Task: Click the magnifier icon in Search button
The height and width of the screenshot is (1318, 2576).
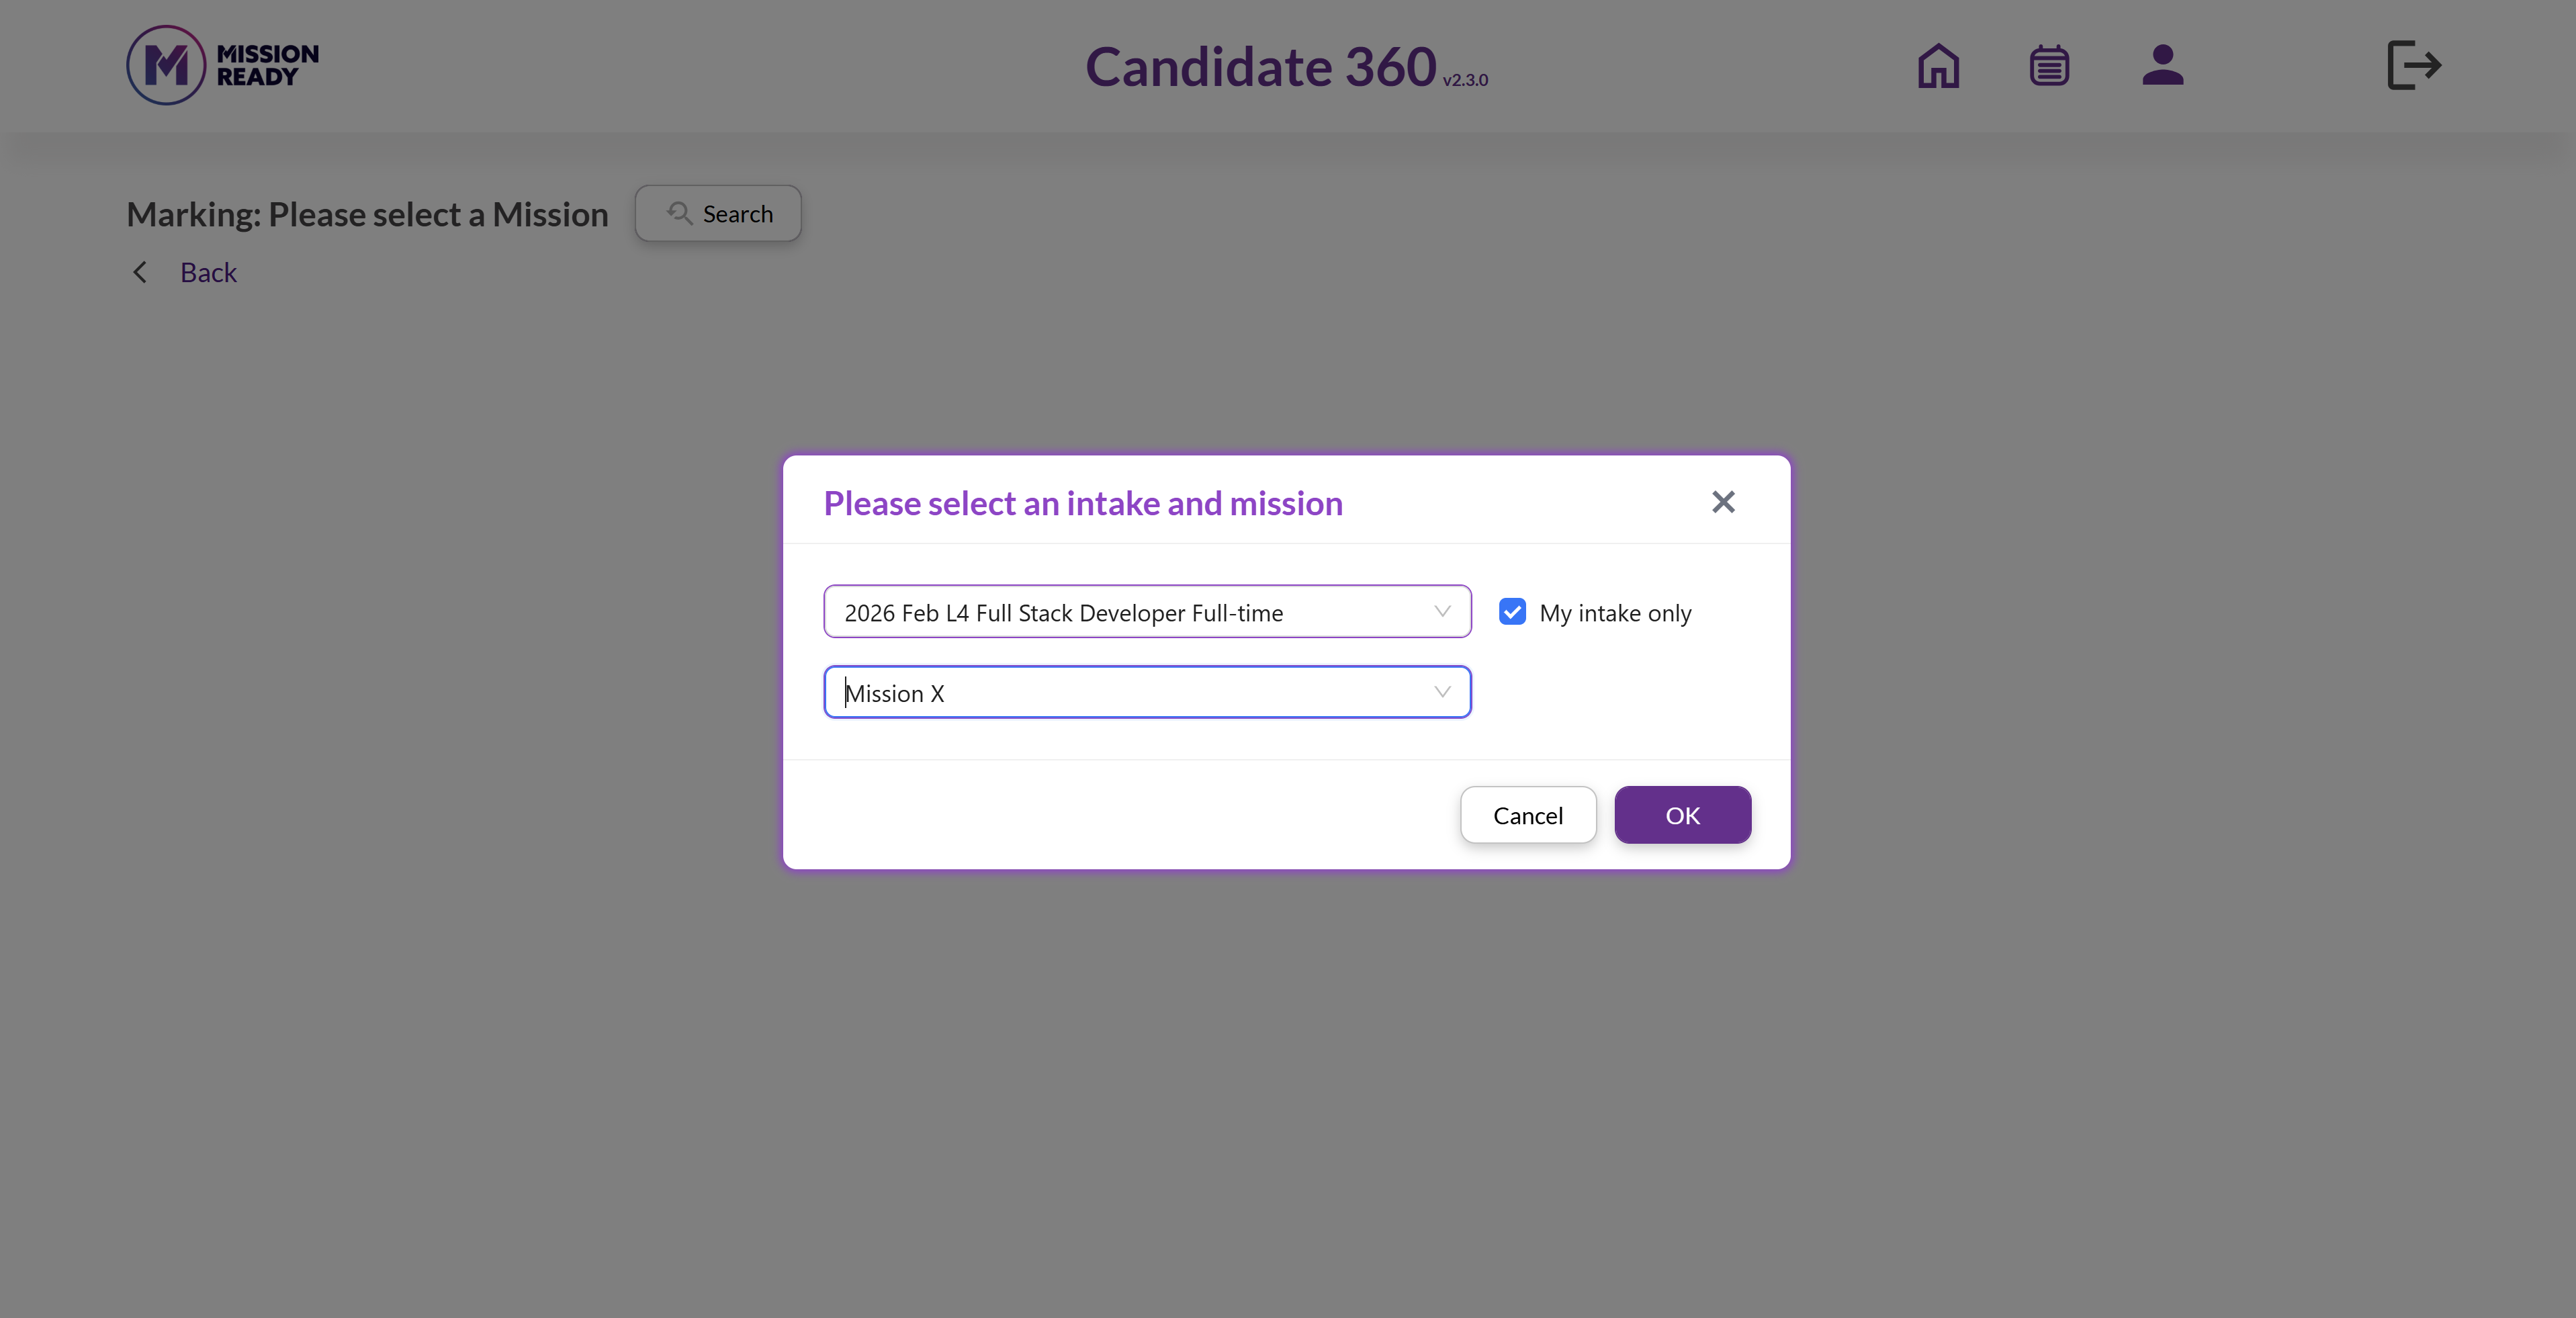Action: click(680, 213)
